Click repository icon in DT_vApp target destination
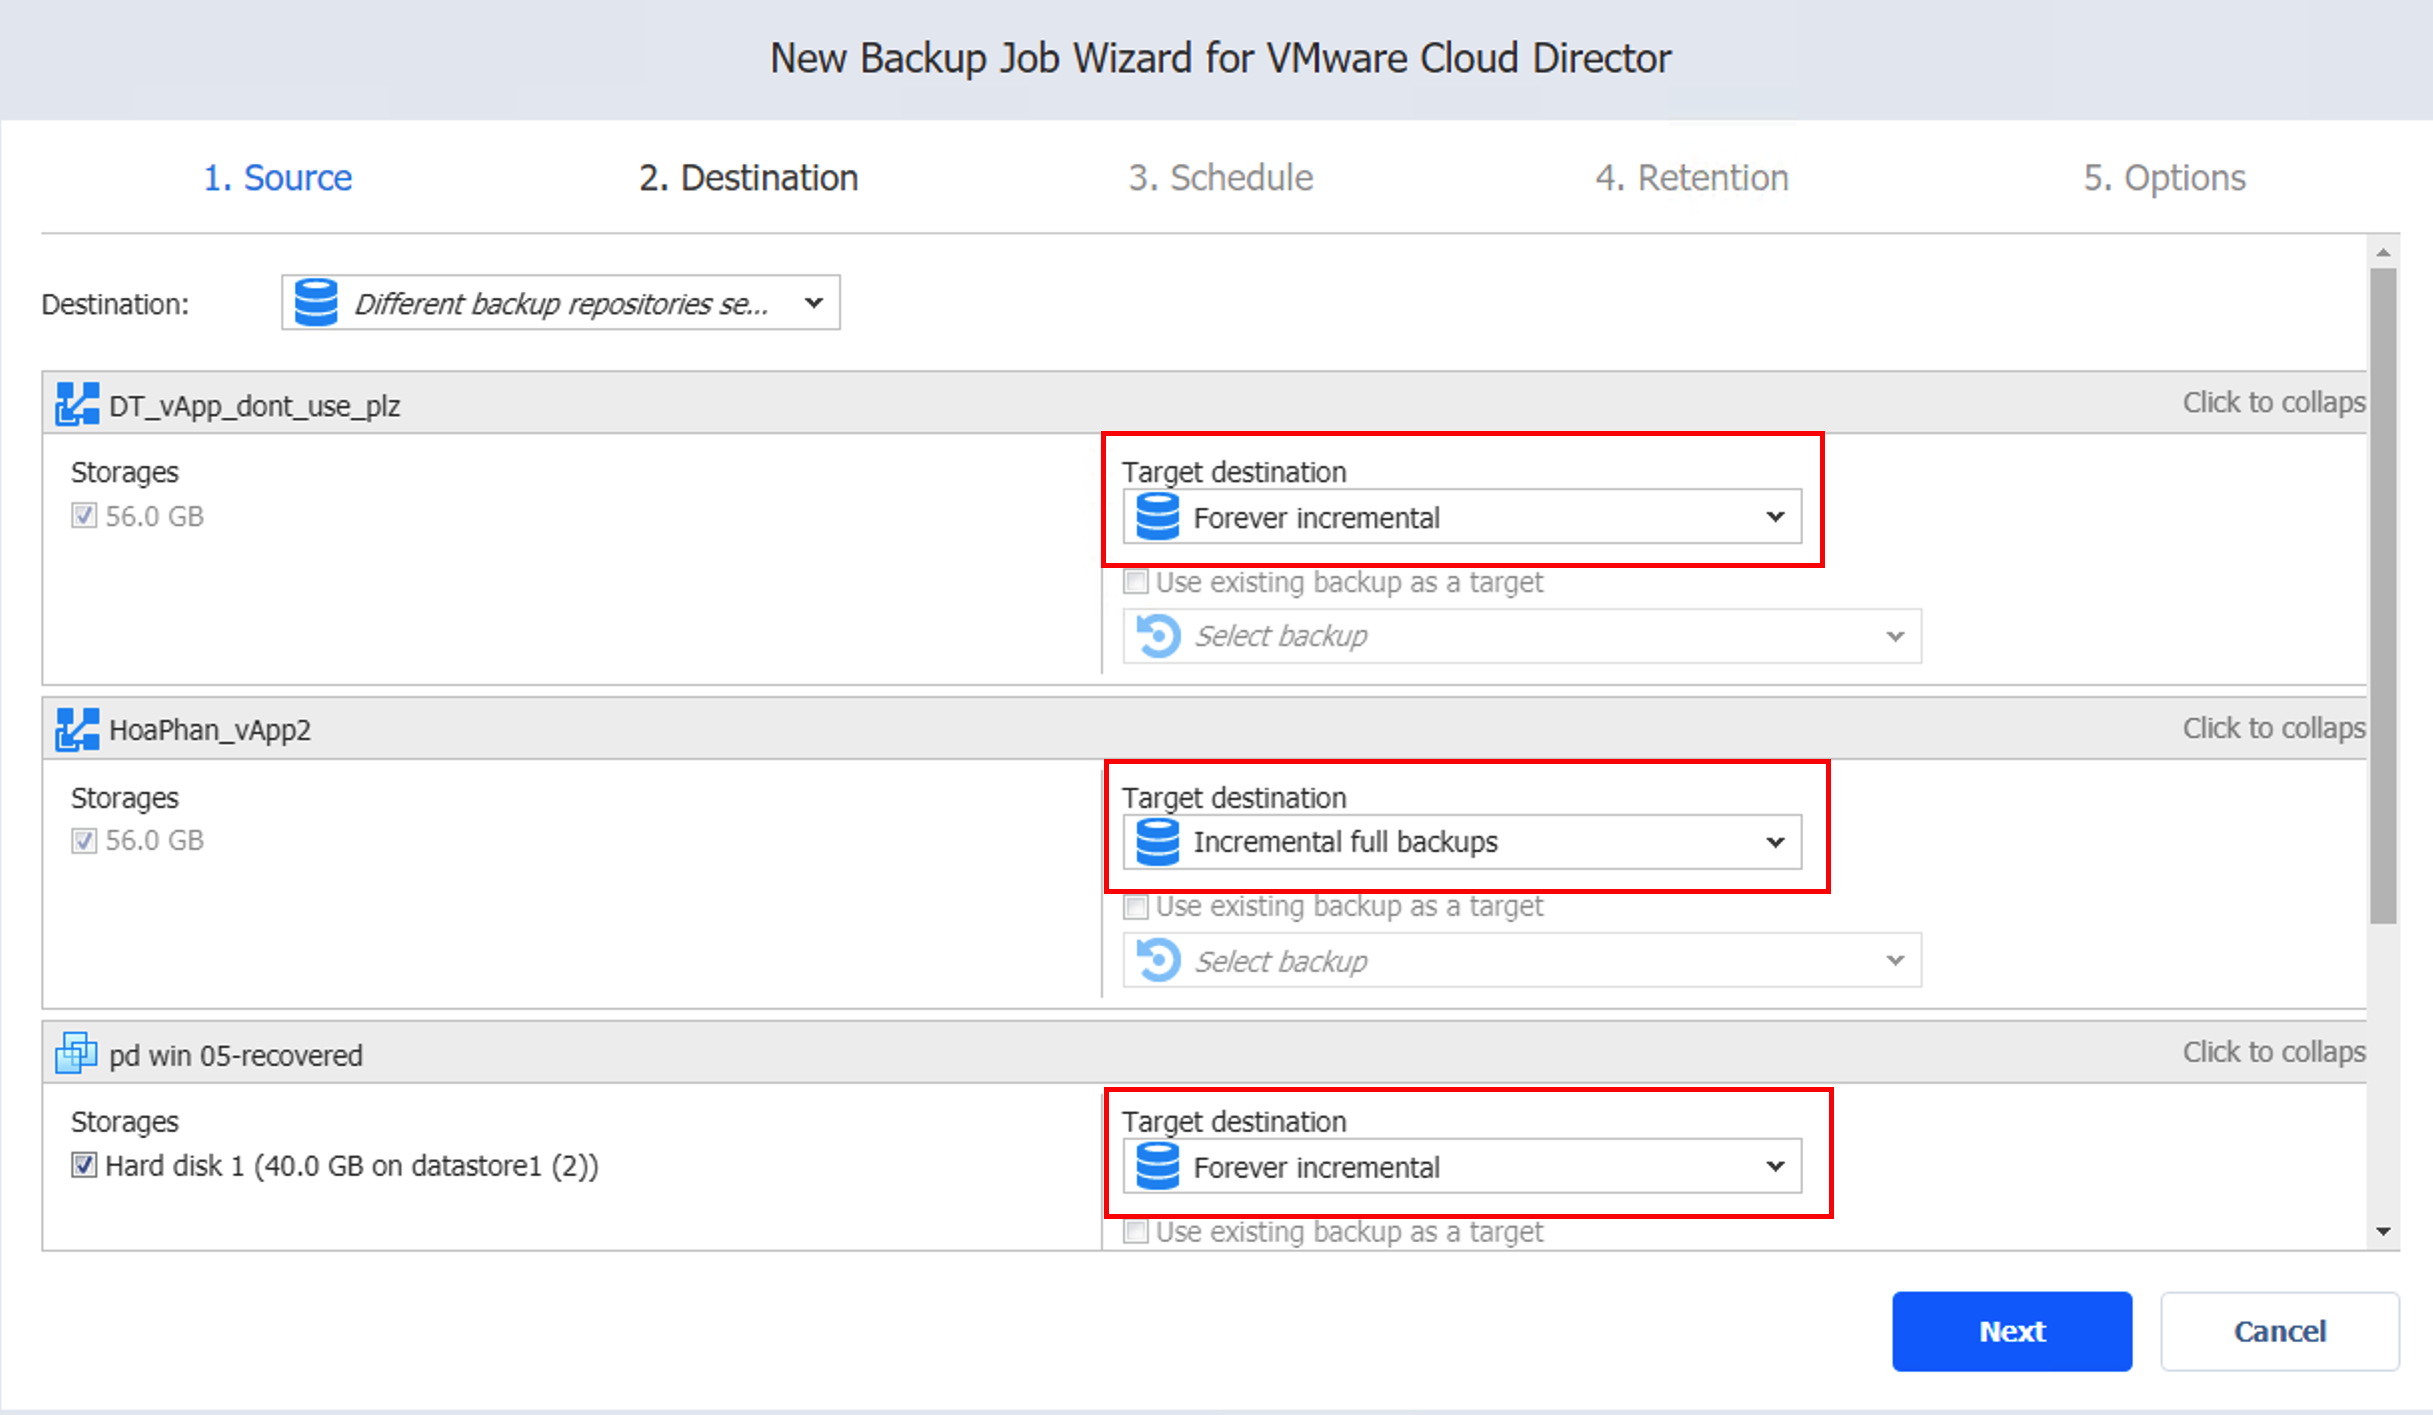The height and width of the screenshot is (1415, 2433). point(1158,517)
